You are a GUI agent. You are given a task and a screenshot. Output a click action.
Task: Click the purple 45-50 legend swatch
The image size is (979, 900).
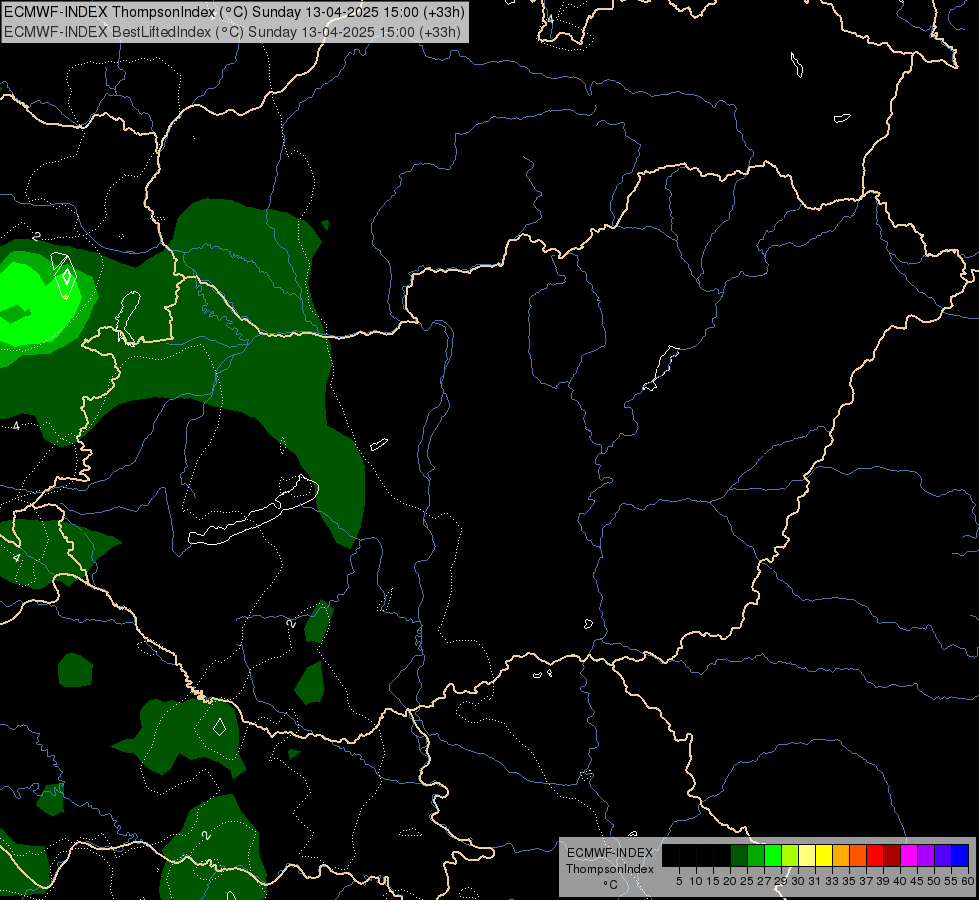tap(926, 855)
